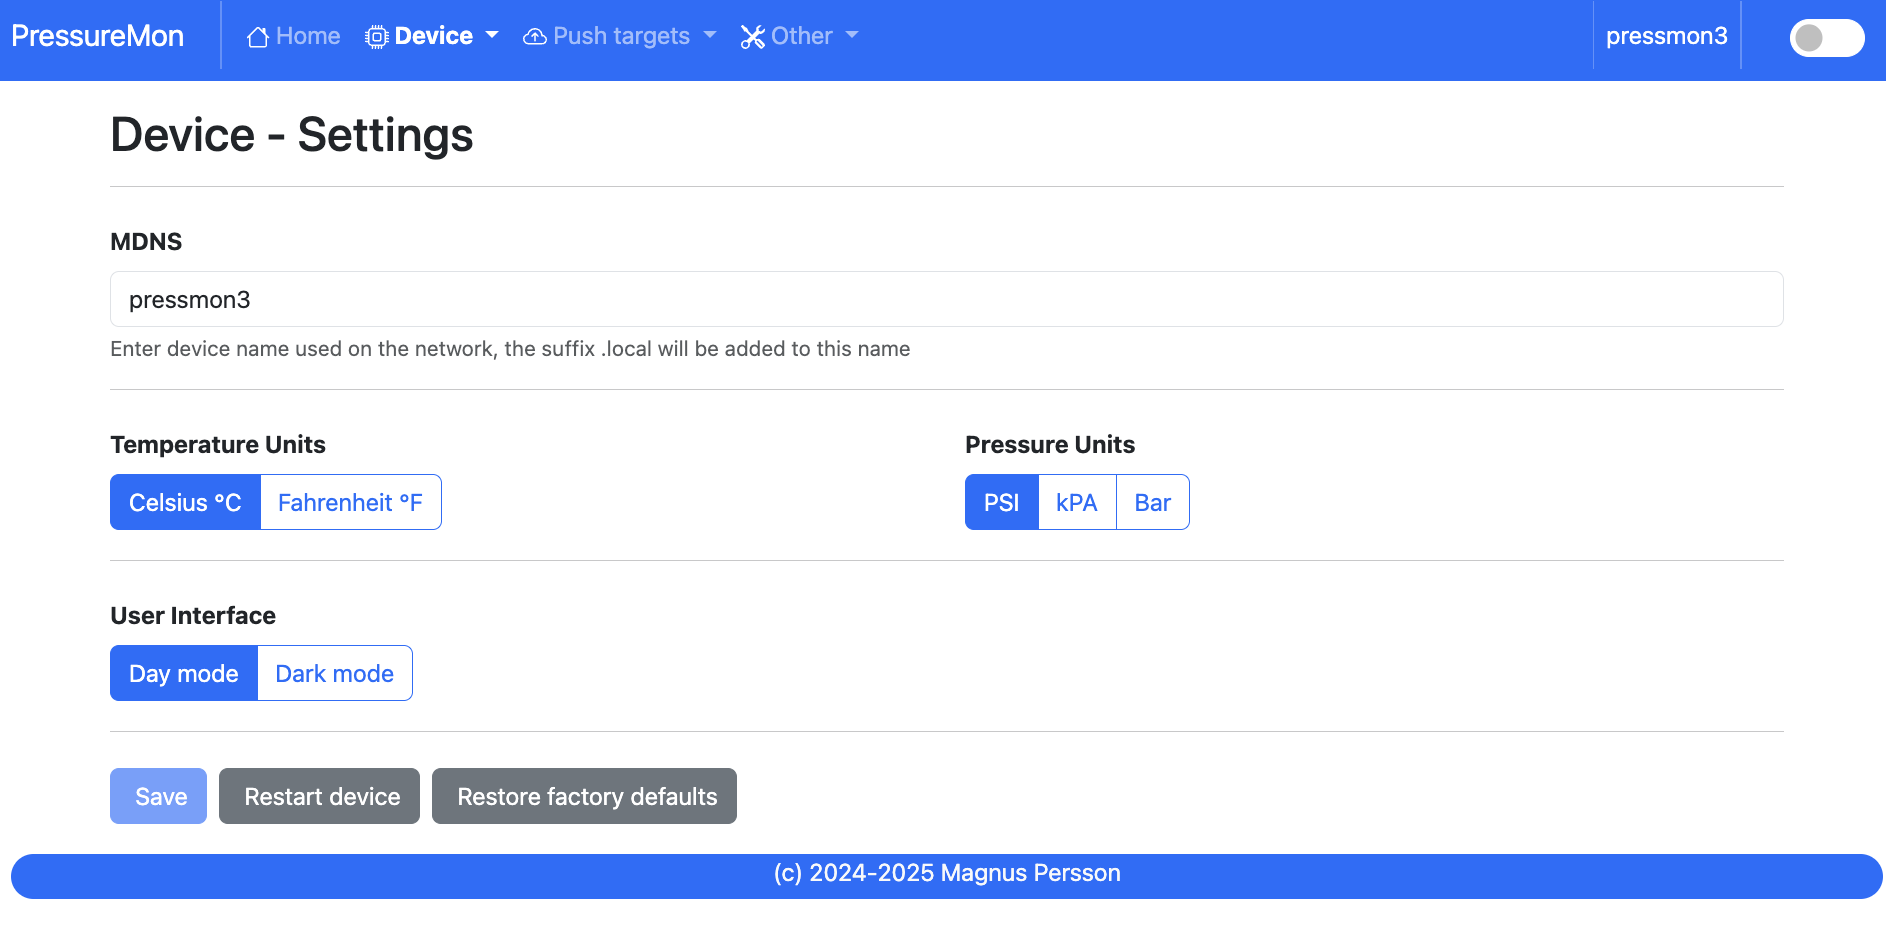Expand the Push targets dropdown arrow
This screenshot has height=941, width=1886.
(710, 35)
